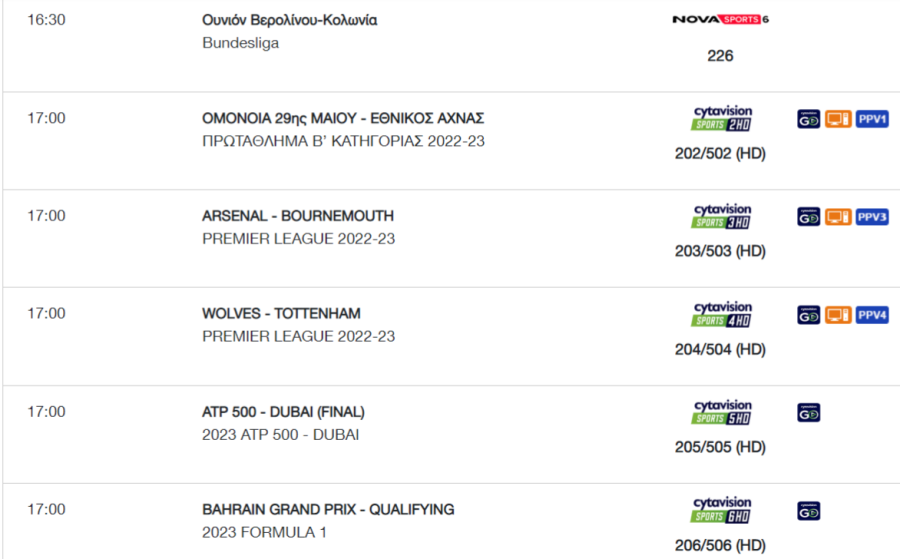This screenshot has height=559, width=900.
Task: Click the GO icon for Bahrain Grand Prix
Action: coord(809,511)
